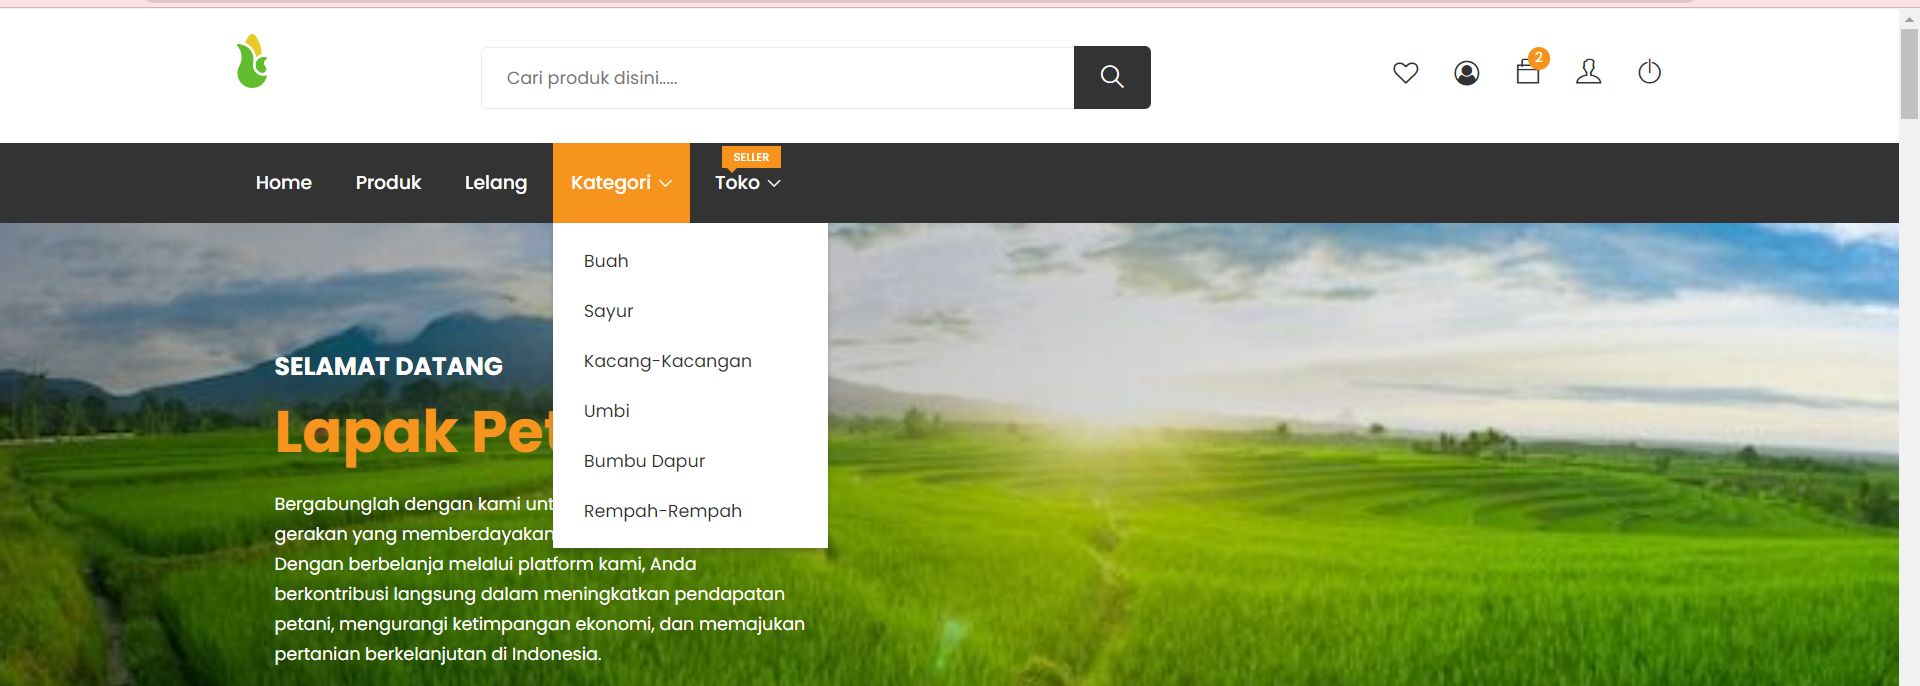Navigate to the Lelang page
Screen dimensions: 1920x686
(x=495, y=183)
